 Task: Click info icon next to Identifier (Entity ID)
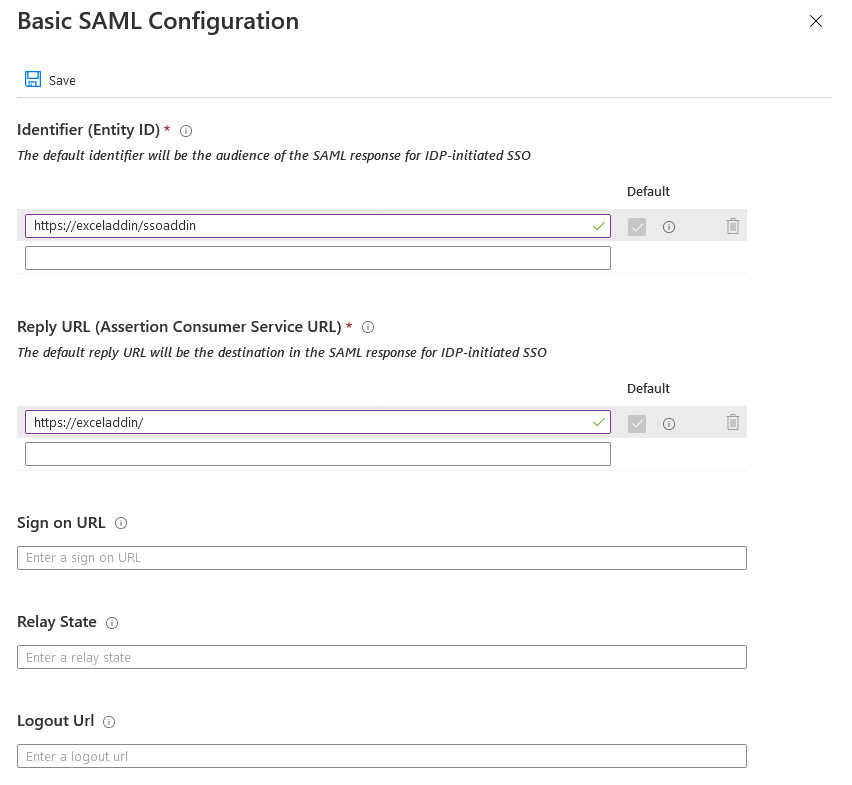tap(186, 131)
